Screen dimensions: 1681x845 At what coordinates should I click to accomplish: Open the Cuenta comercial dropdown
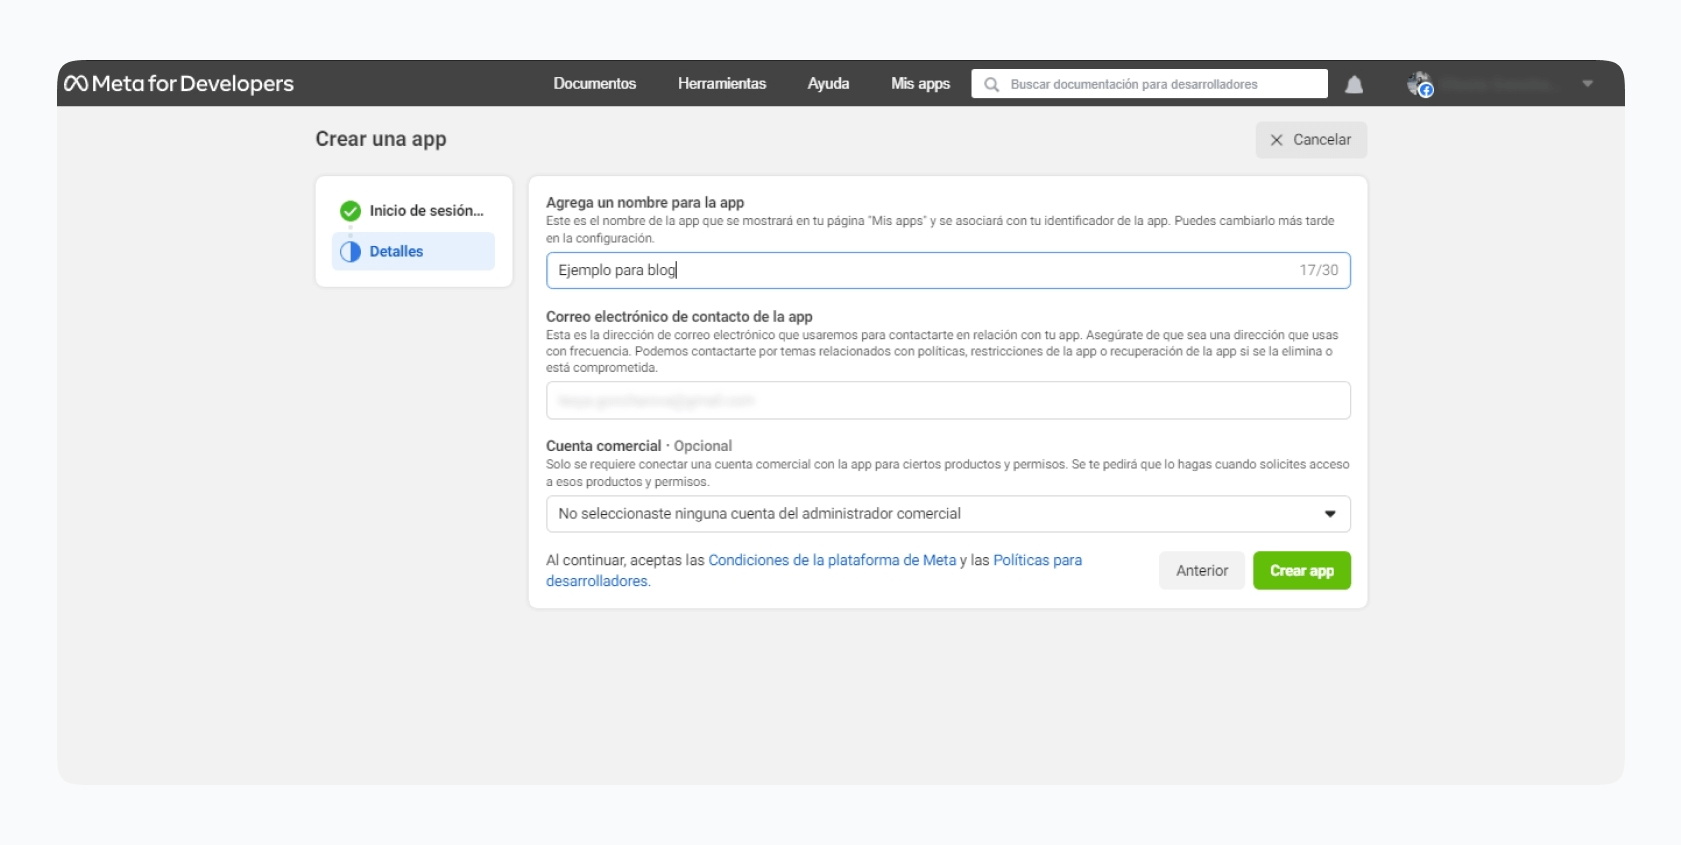tap(948, 514)
